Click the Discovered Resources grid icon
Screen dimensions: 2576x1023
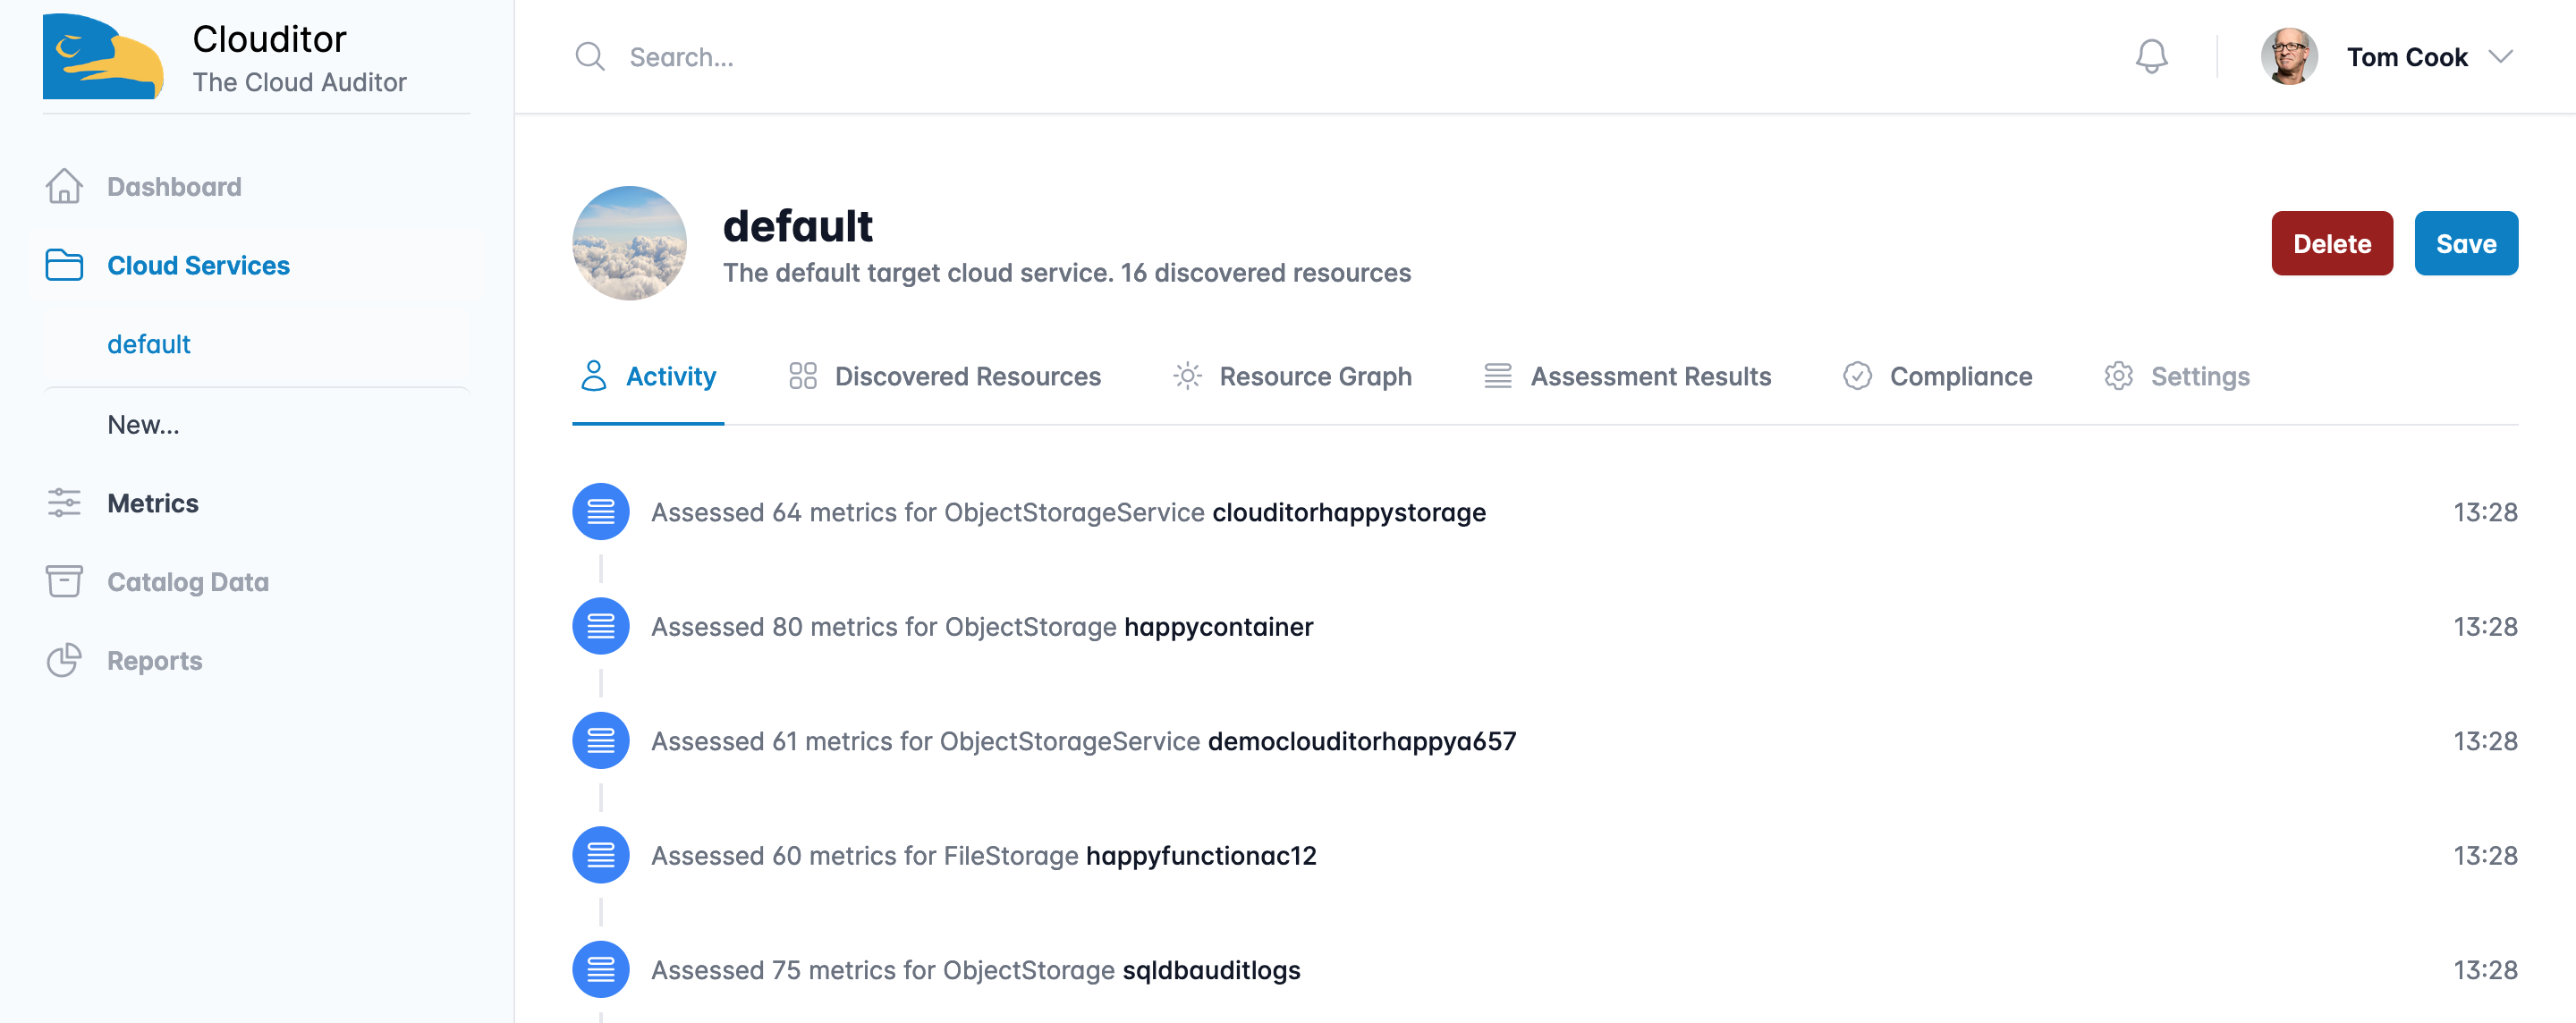pos(802,376)
